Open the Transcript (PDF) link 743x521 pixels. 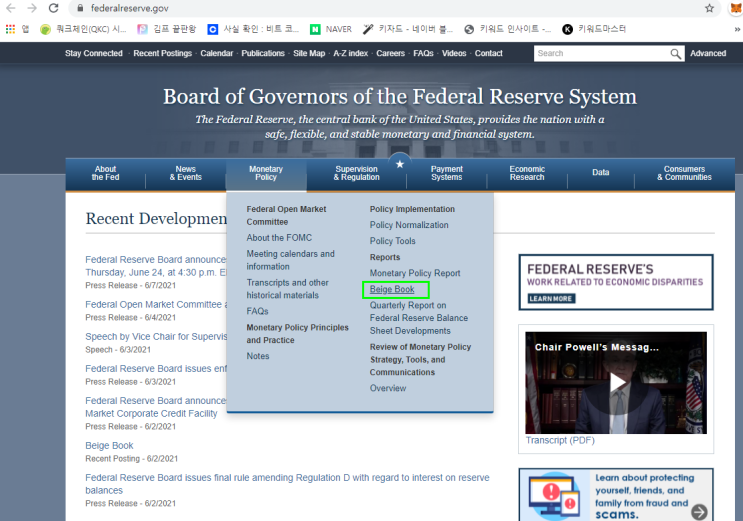click(560, 440)
